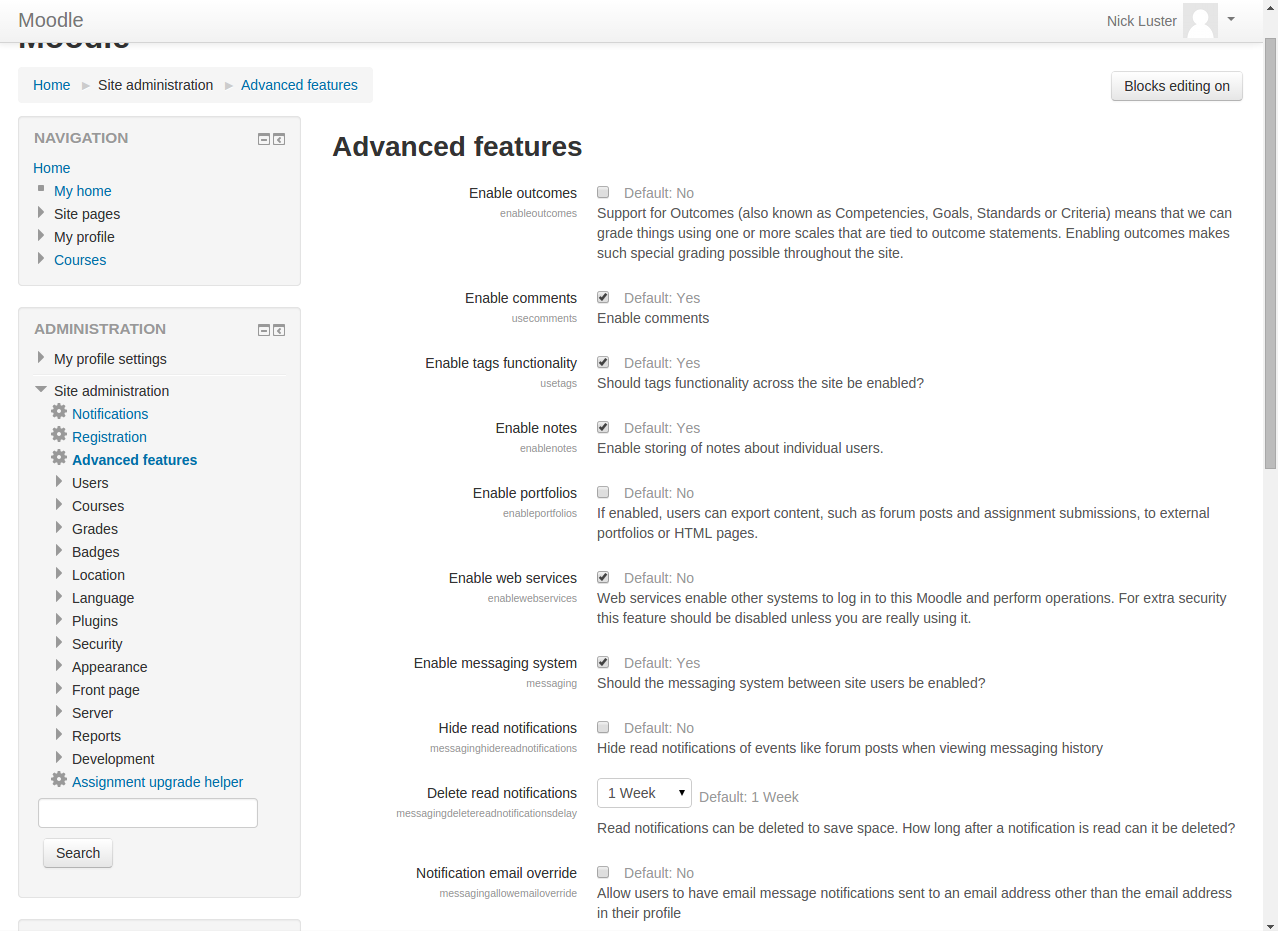
Task: Expand the Plugins section in administration
Action: click(59, 620)
